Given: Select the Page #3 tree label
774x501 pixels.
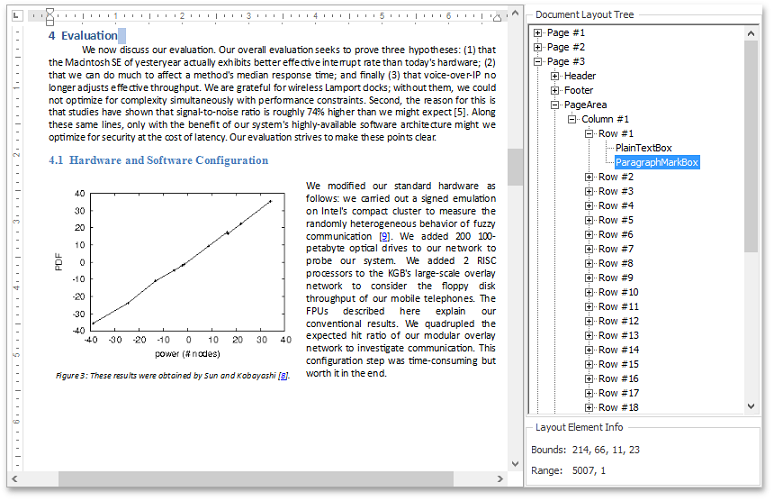Looking at the screenshot, I should pos(566,62).
